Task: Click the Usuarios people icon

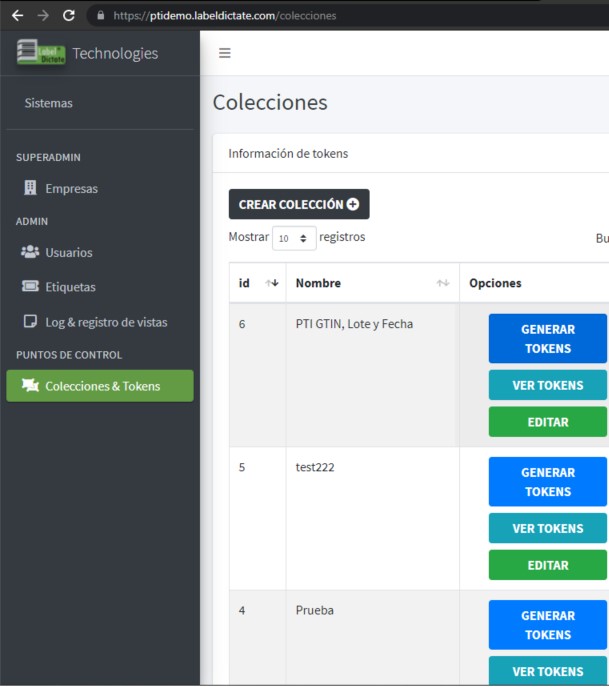Action: [30, 252]
